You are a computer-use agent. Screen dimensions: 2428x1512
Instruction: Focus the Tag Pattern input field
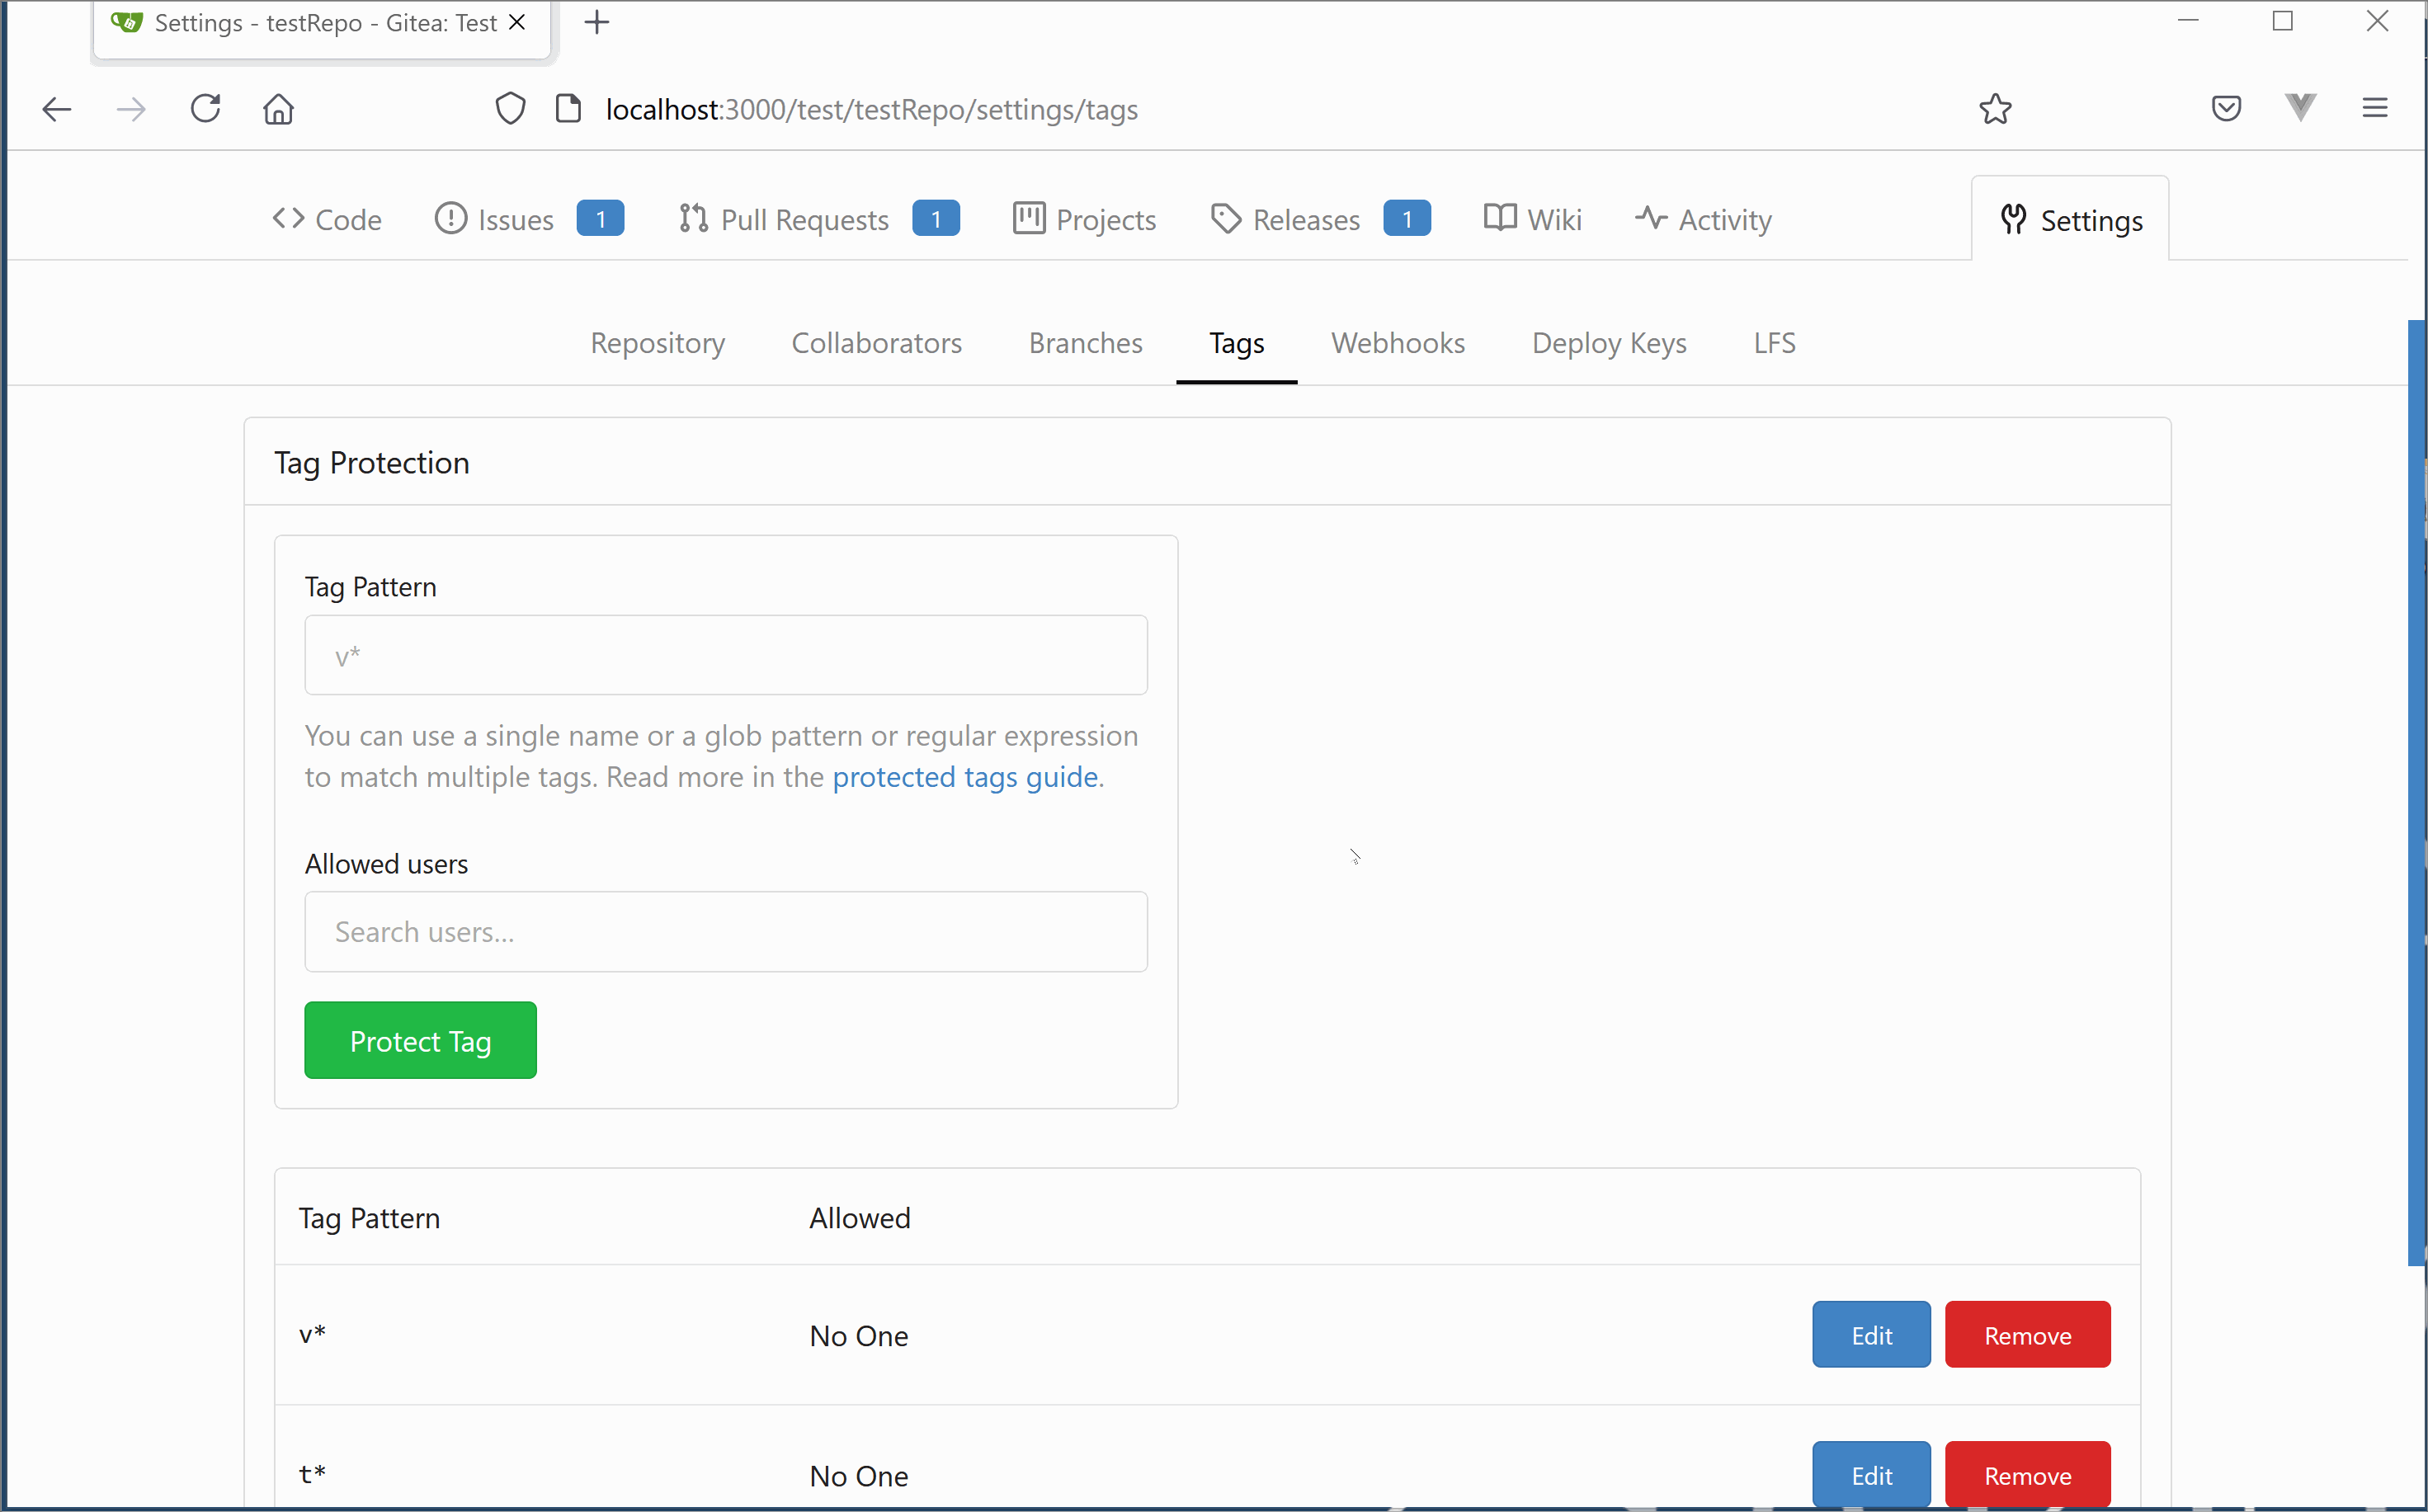726,655
